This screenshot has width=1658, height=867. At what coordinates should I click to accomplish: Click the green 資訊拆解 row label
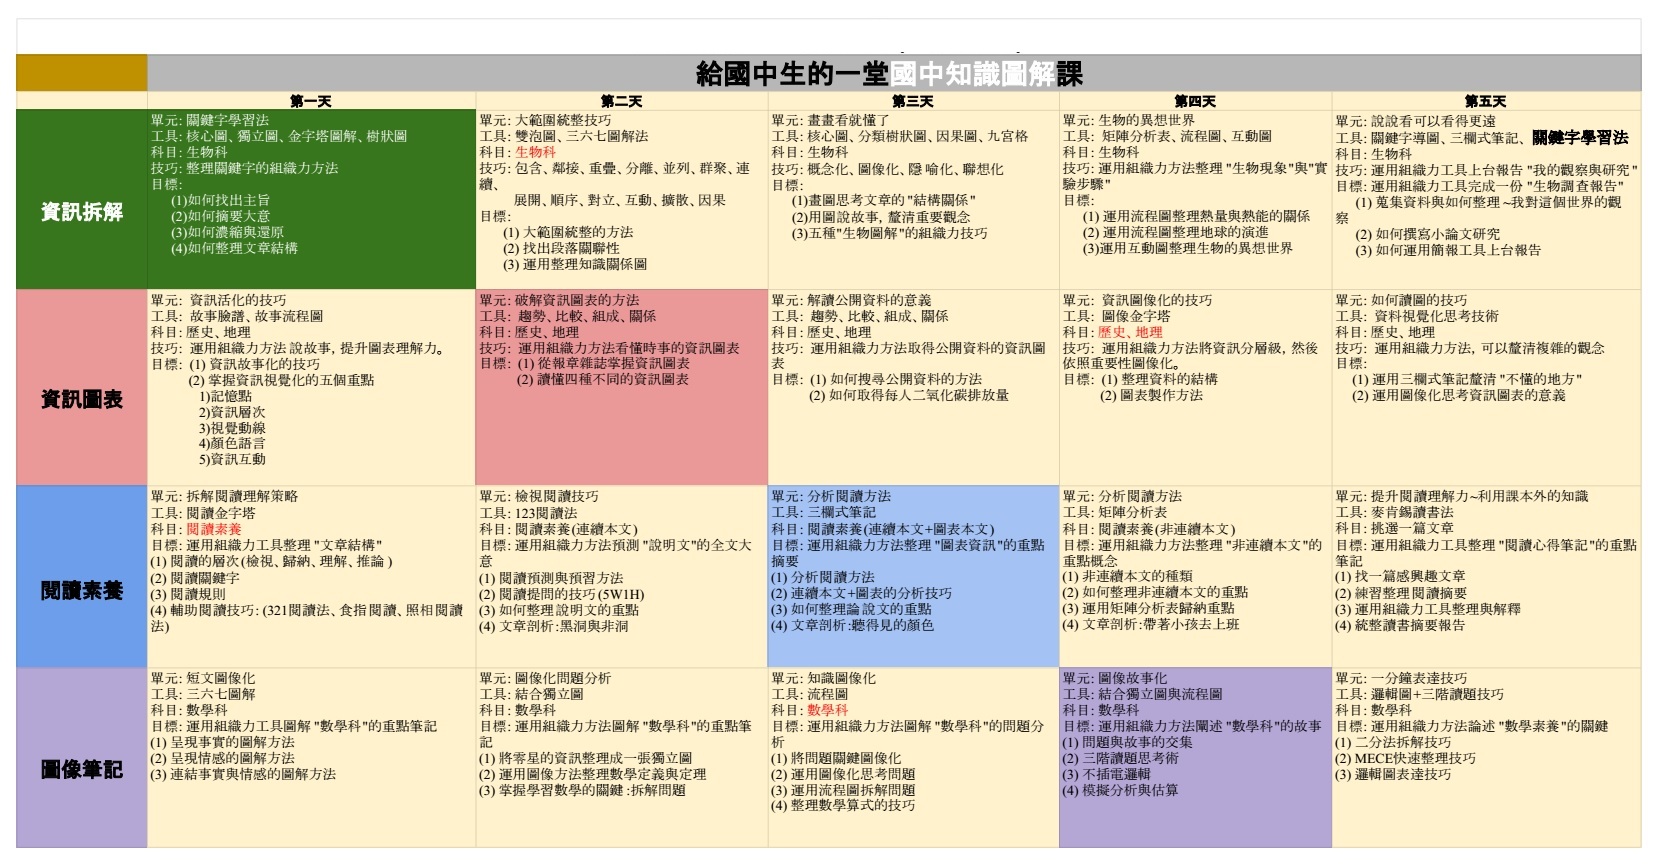(x=81, y=211)
